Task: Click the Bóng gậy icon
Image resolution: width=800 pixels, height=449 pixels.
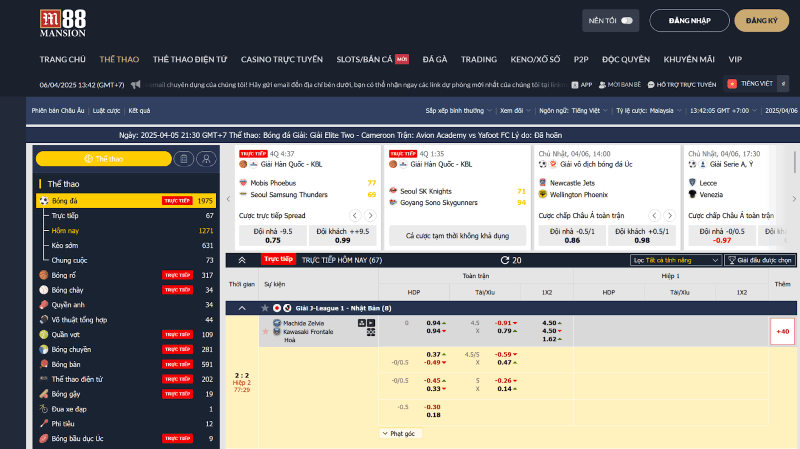Action: (x=44, y=394)
